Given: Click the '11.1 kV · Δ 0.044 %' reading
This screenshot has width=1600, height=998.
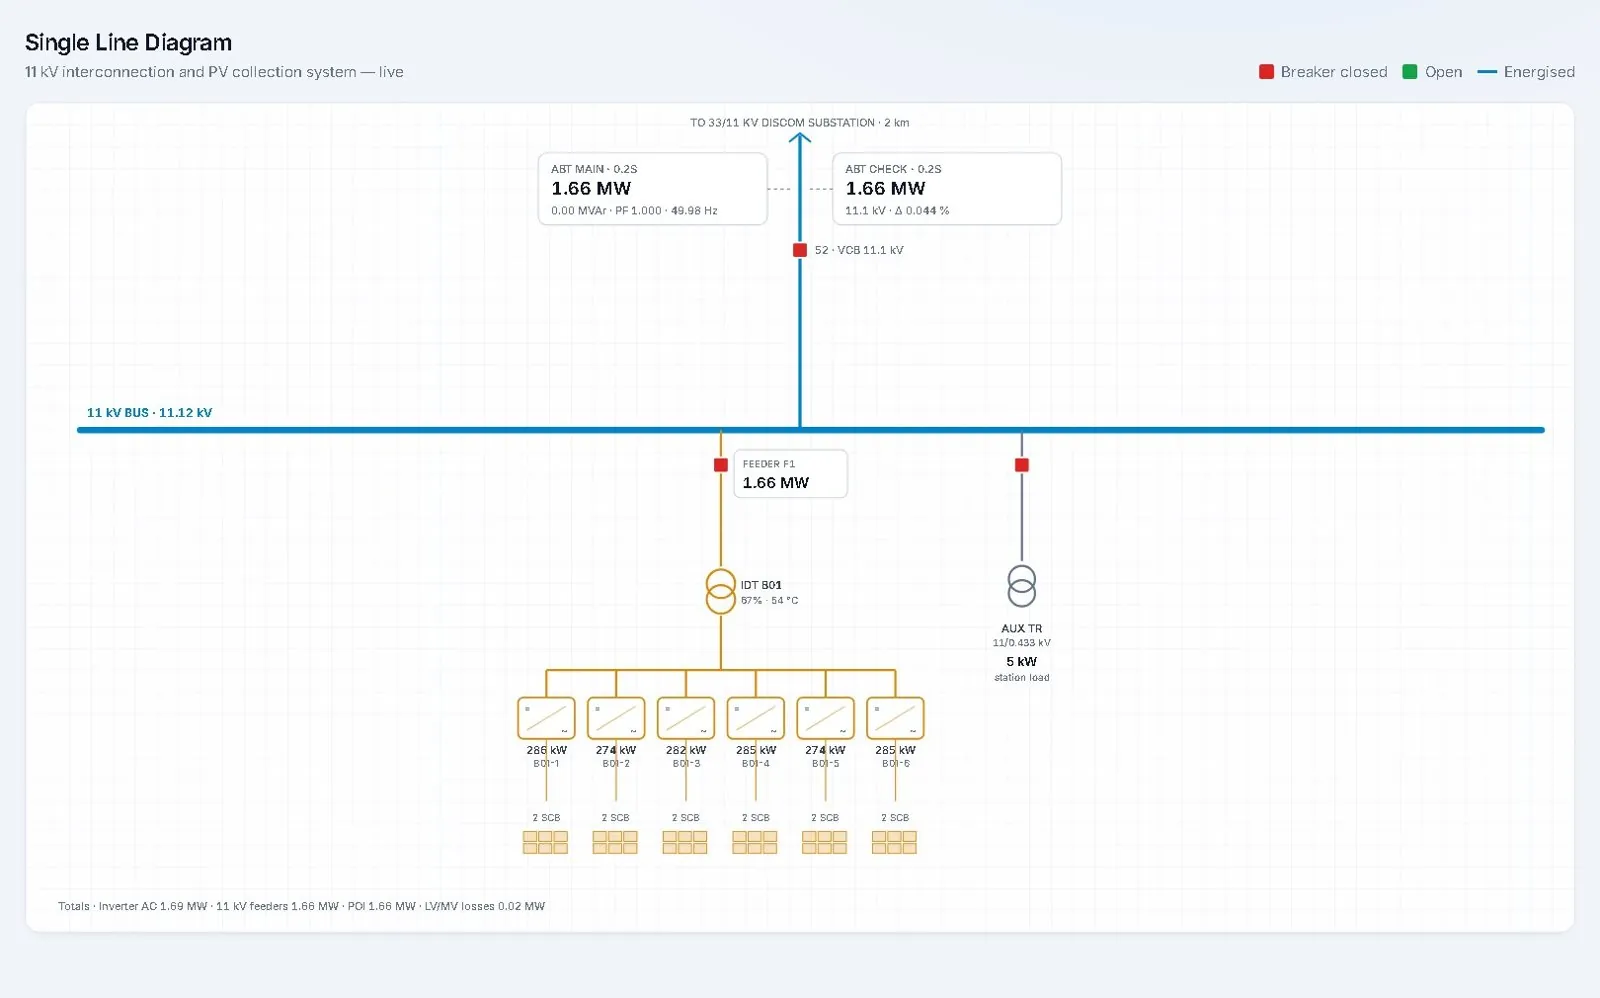Looking at the screenshot, I should point(897,211).
